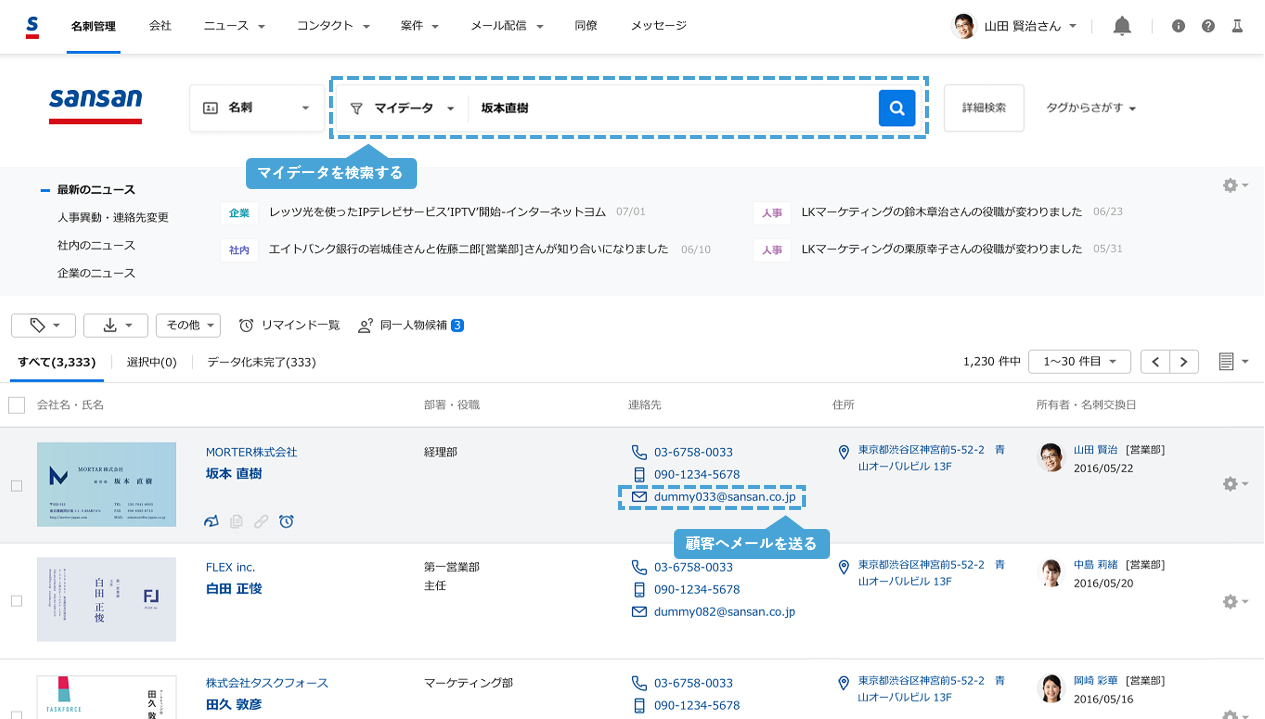Go to the 会社 page
1265x719 pixels.
[x=160, y=26]
